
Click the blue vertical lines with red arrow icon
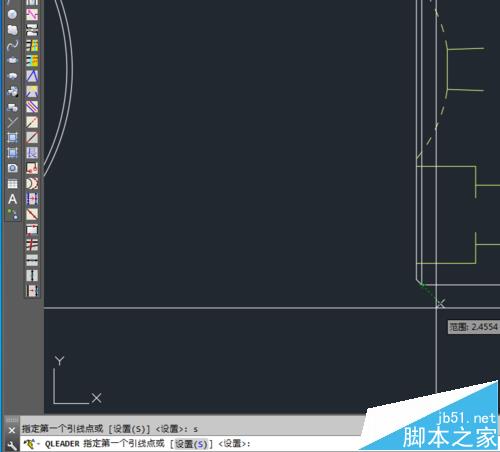point(32,199)
